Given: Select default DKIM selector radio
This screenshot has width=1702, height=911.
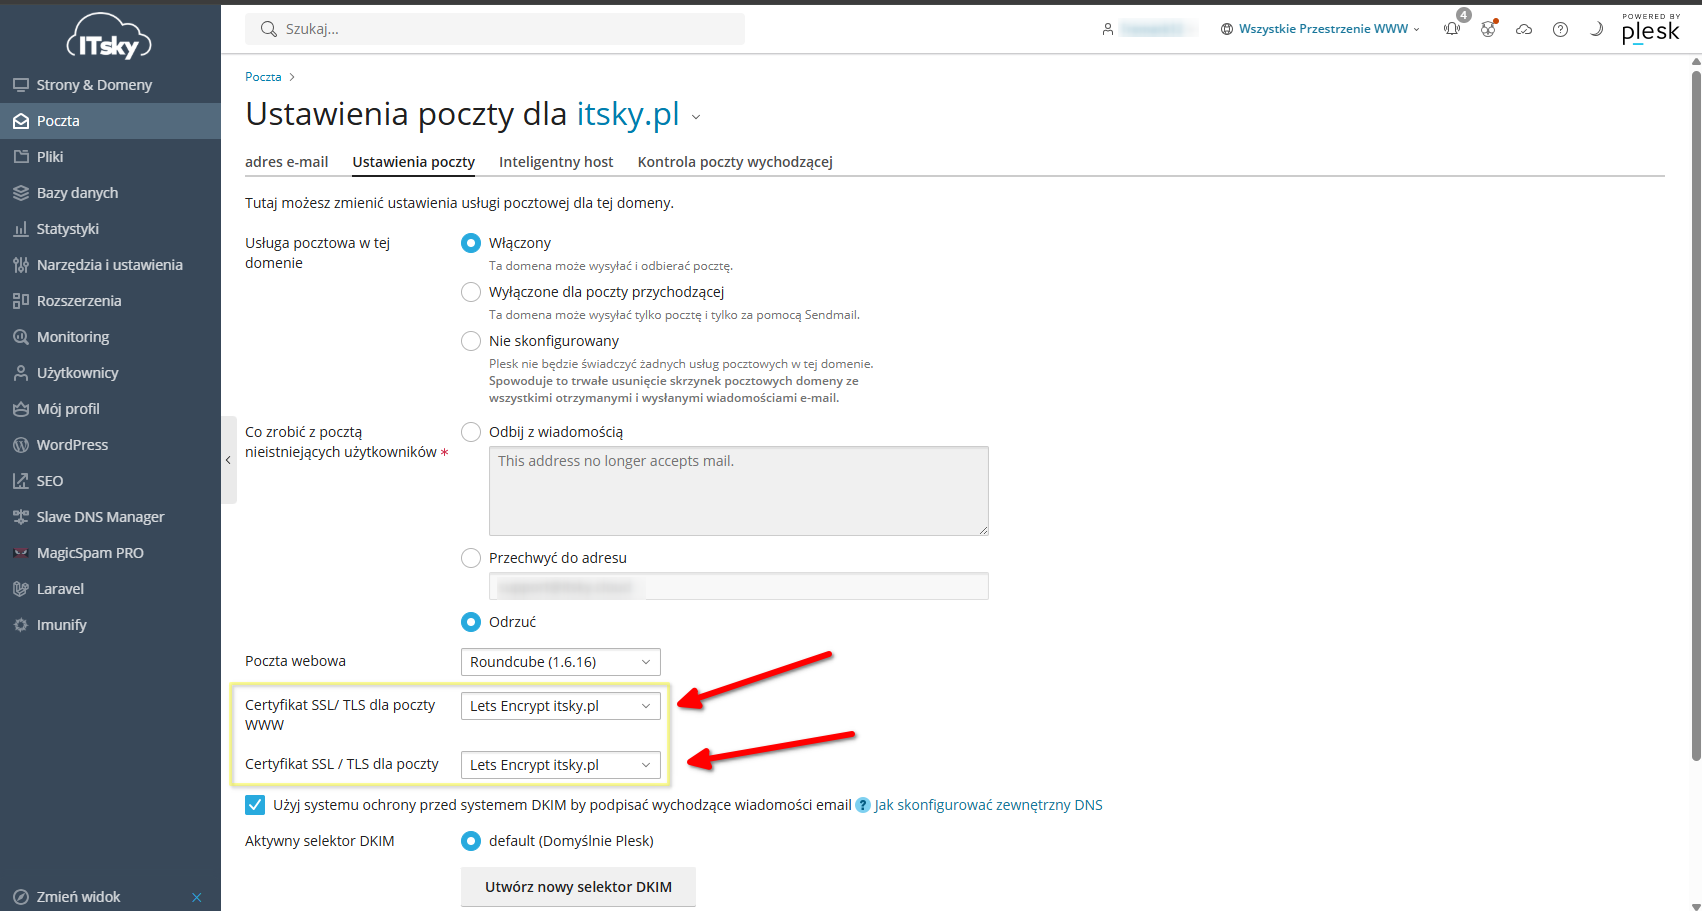Looking at the screenshot, I should tap(471, 841).
